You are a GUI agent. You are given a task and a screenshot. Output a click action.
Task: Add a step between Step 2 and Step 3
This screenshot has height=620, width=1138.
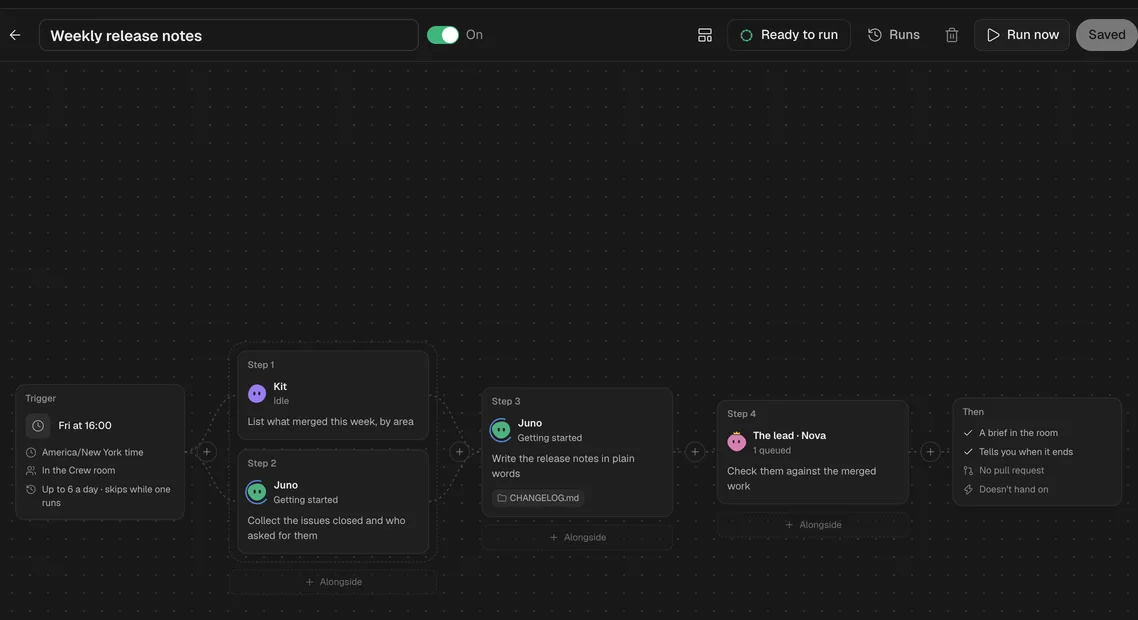click(x=459, y=452)
